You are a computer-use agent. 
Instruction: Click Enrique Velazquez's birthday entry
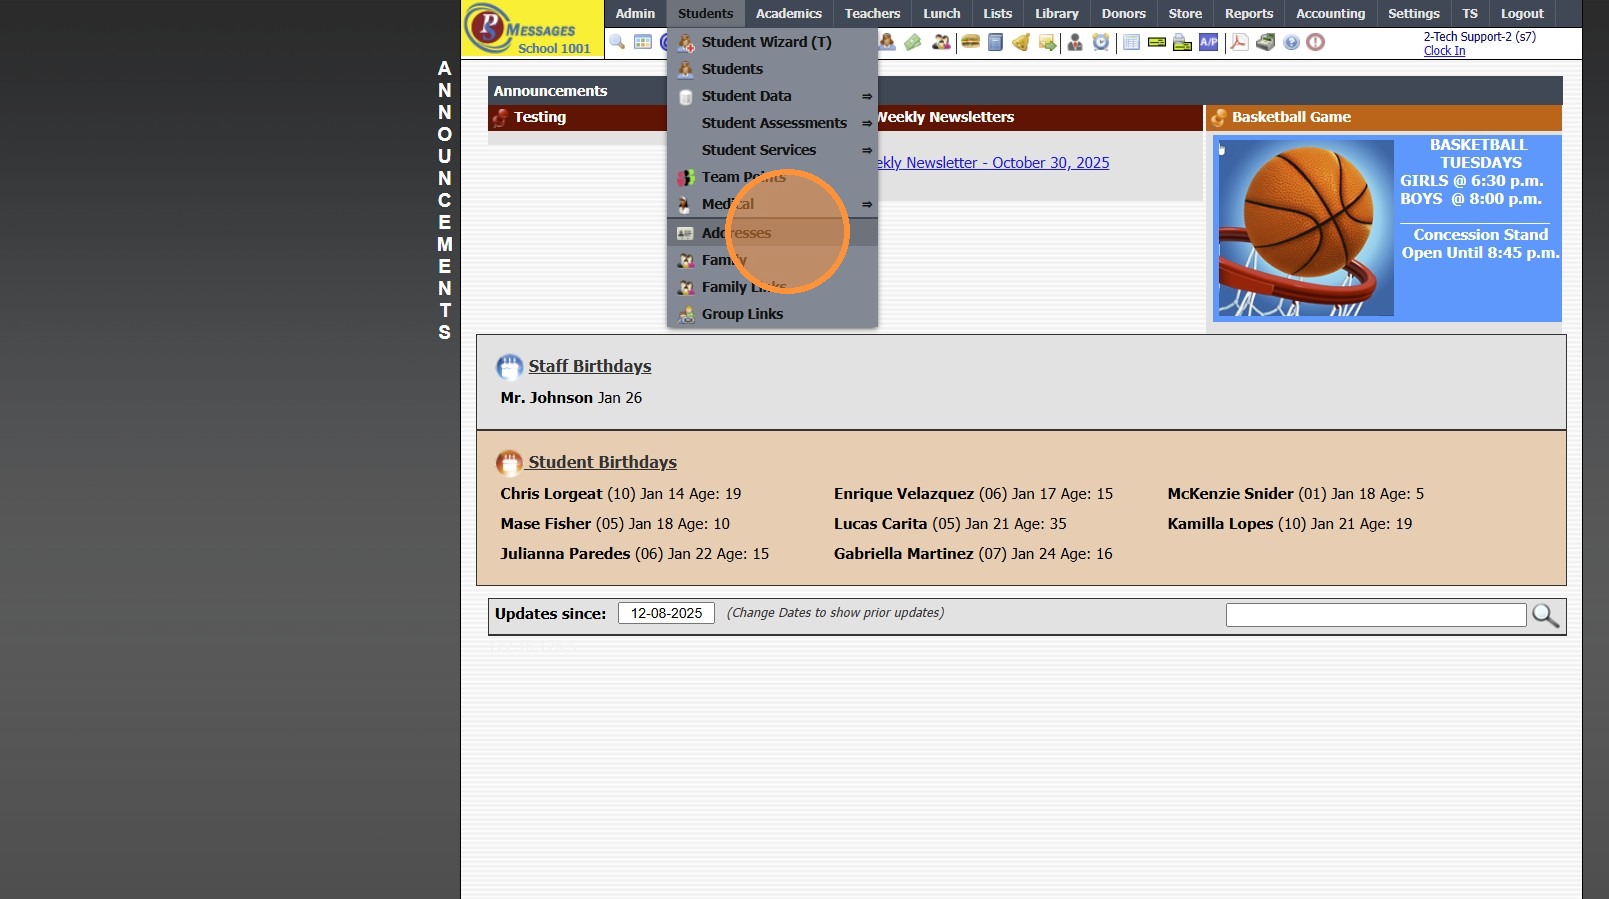click(973, 494)
